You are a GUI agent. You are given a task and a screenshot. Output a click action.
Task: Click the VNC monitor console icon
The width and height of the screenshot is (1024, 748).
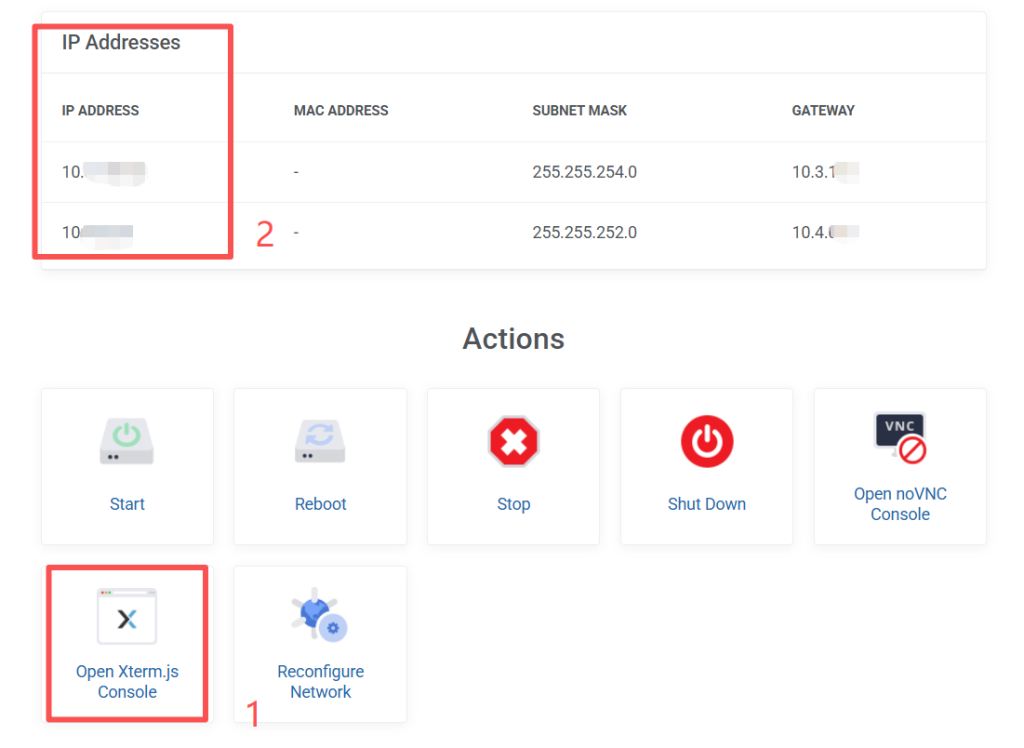(899, 438)
